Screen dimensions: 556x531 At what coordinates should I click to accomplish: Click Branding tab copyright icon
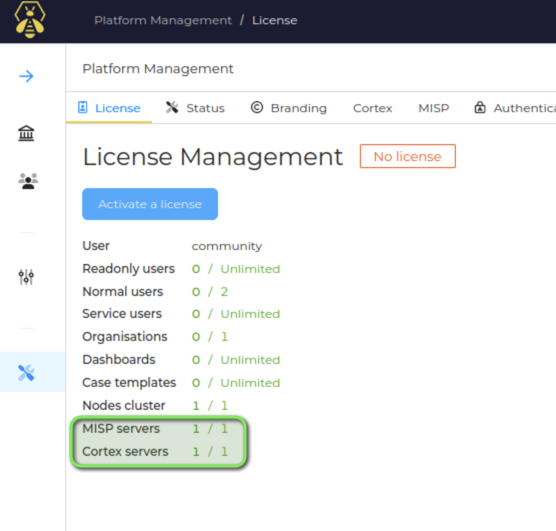point(257,107)
